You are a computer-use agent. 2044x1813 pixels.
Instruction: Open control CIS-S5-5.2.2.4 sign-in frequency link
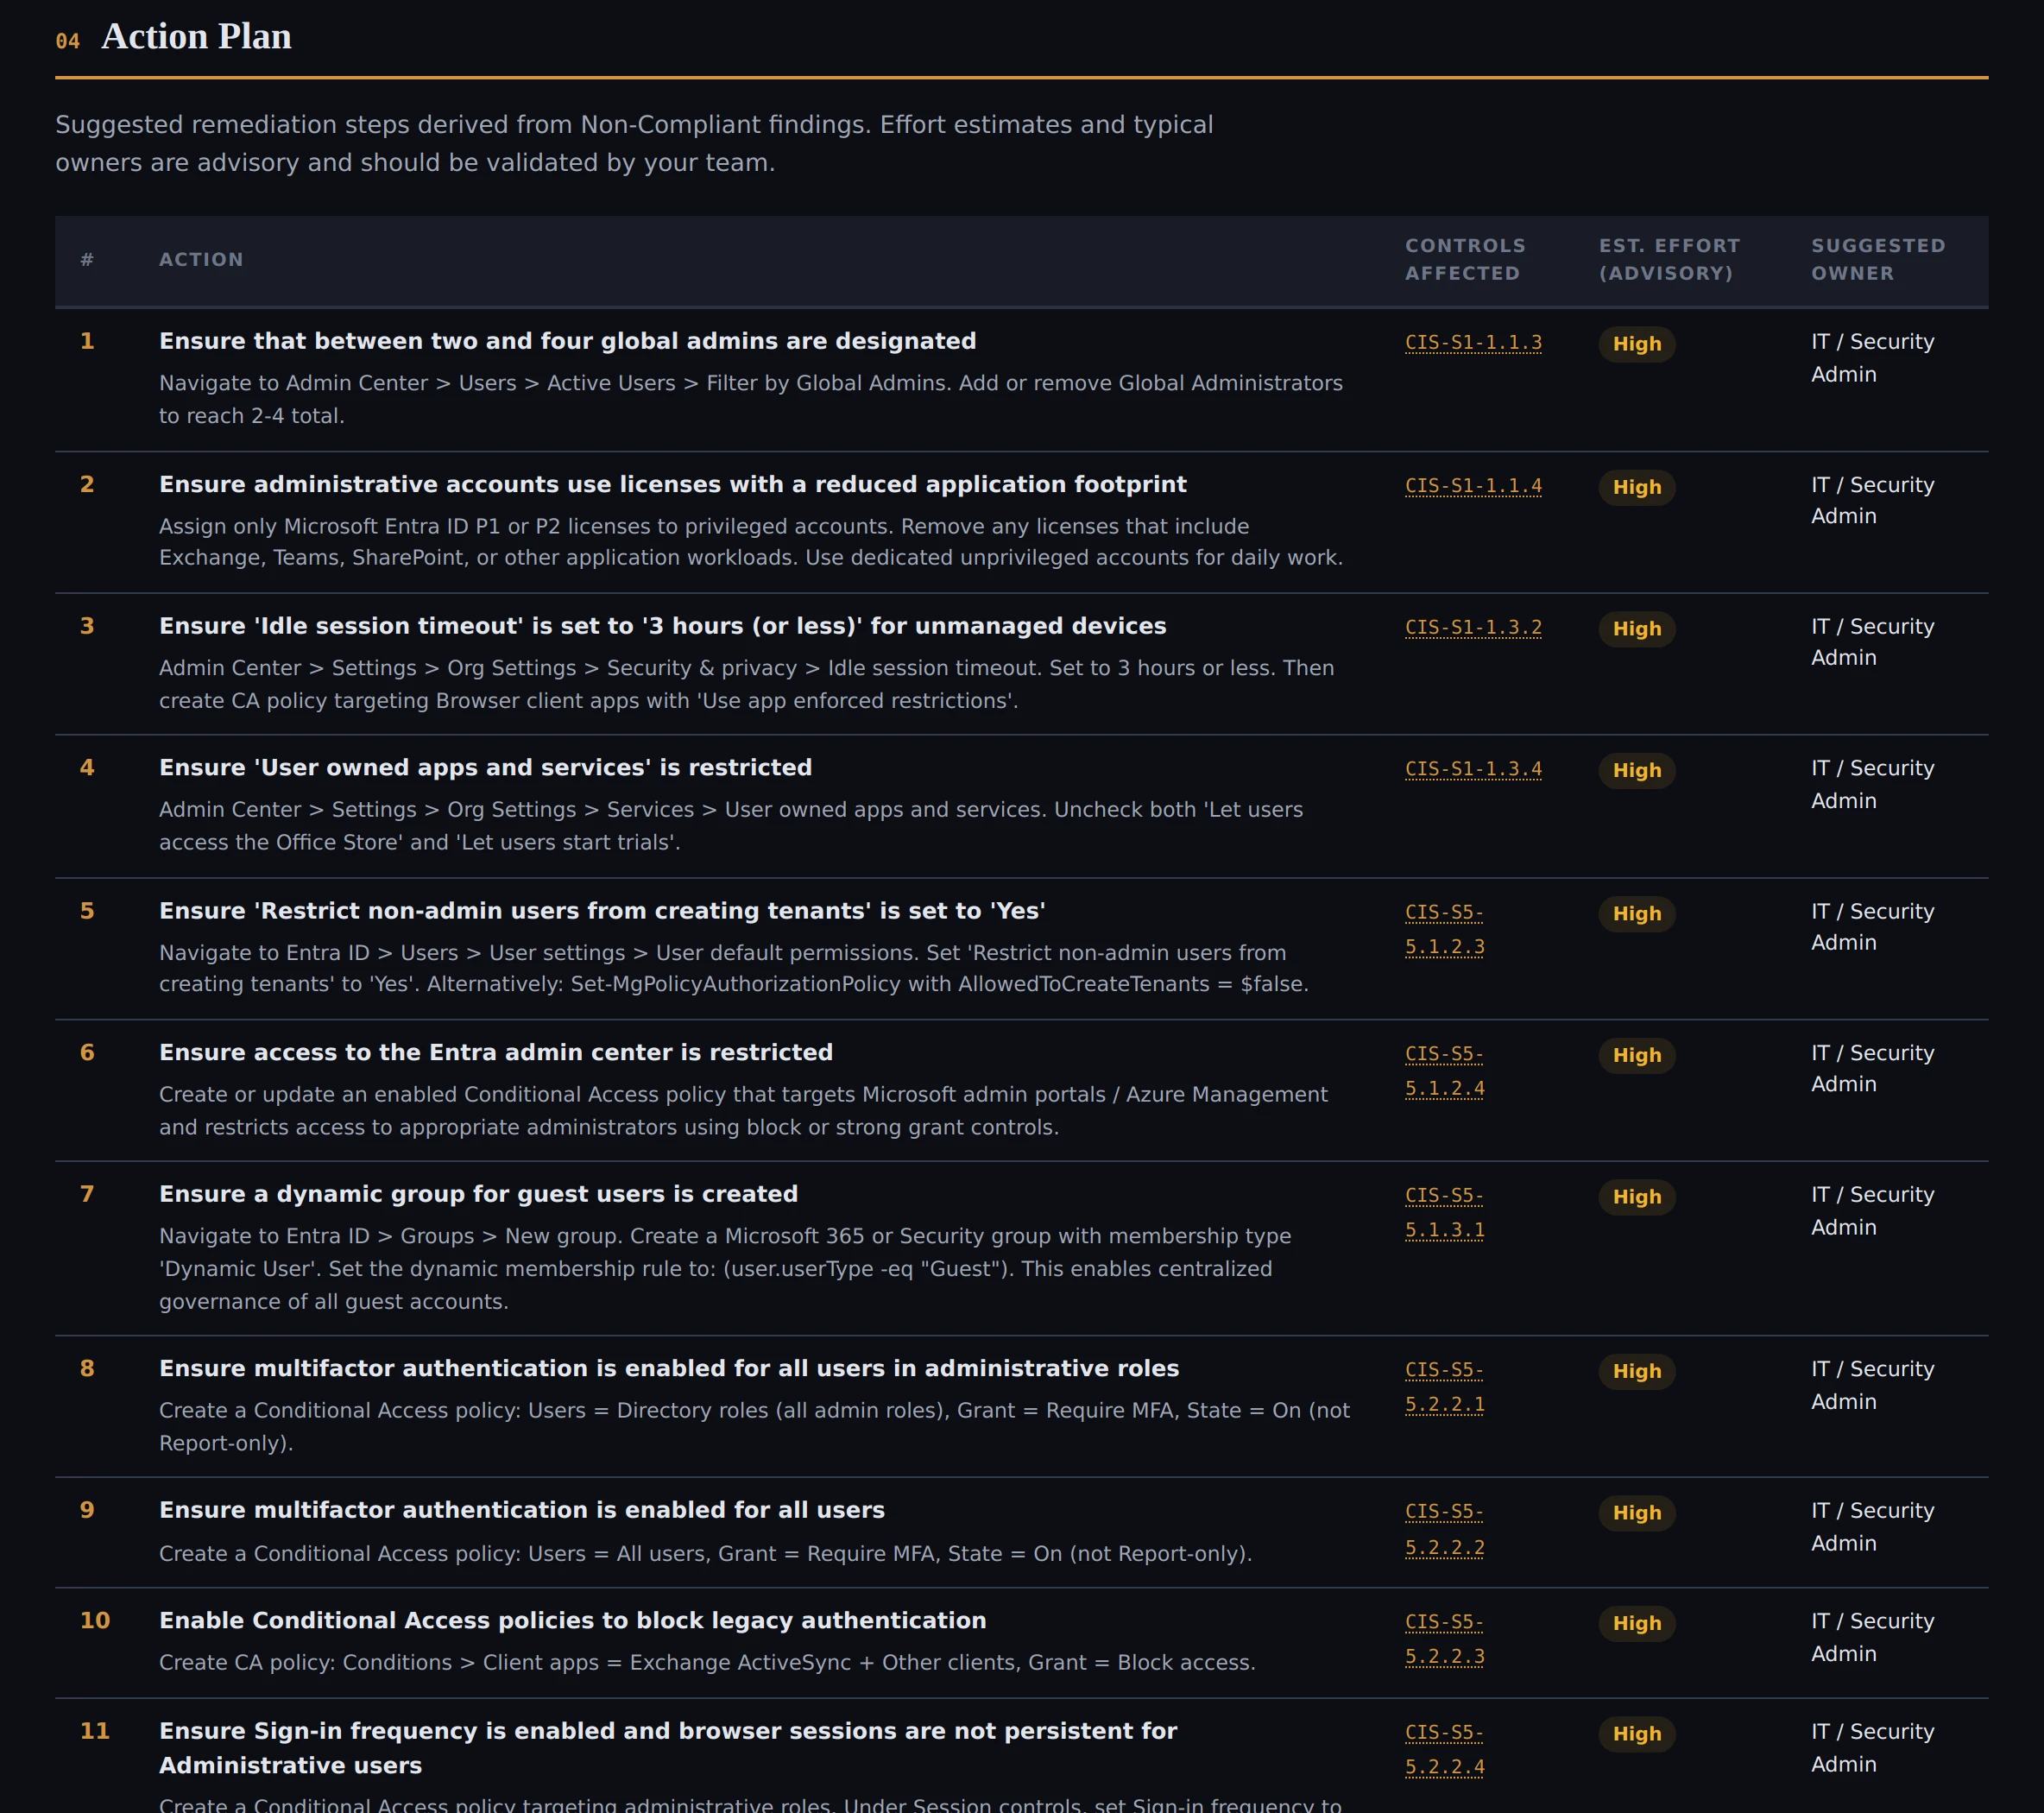coord(1444,1750)
